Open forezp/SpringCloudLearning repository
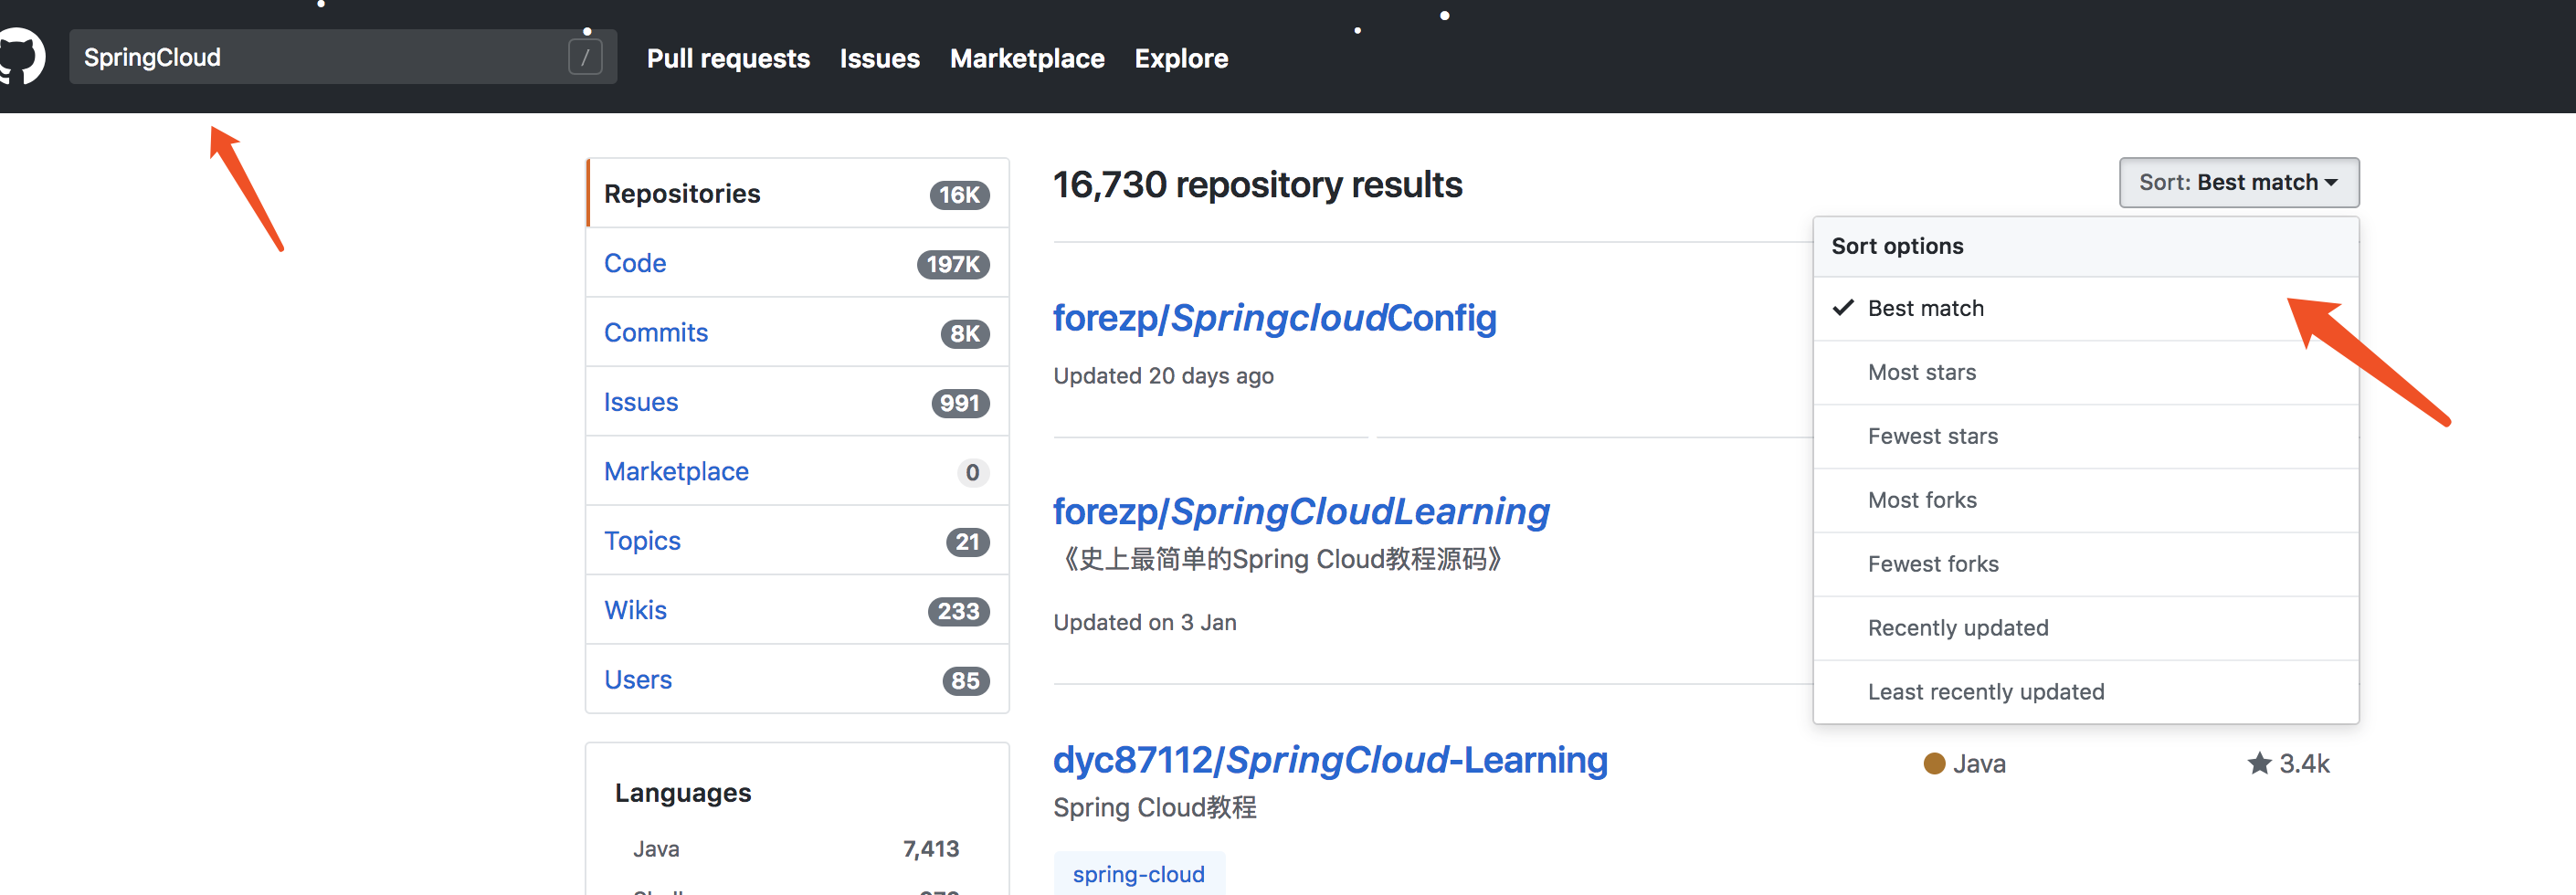Screen dimensions: 2576x895 tap(1301, 512)
